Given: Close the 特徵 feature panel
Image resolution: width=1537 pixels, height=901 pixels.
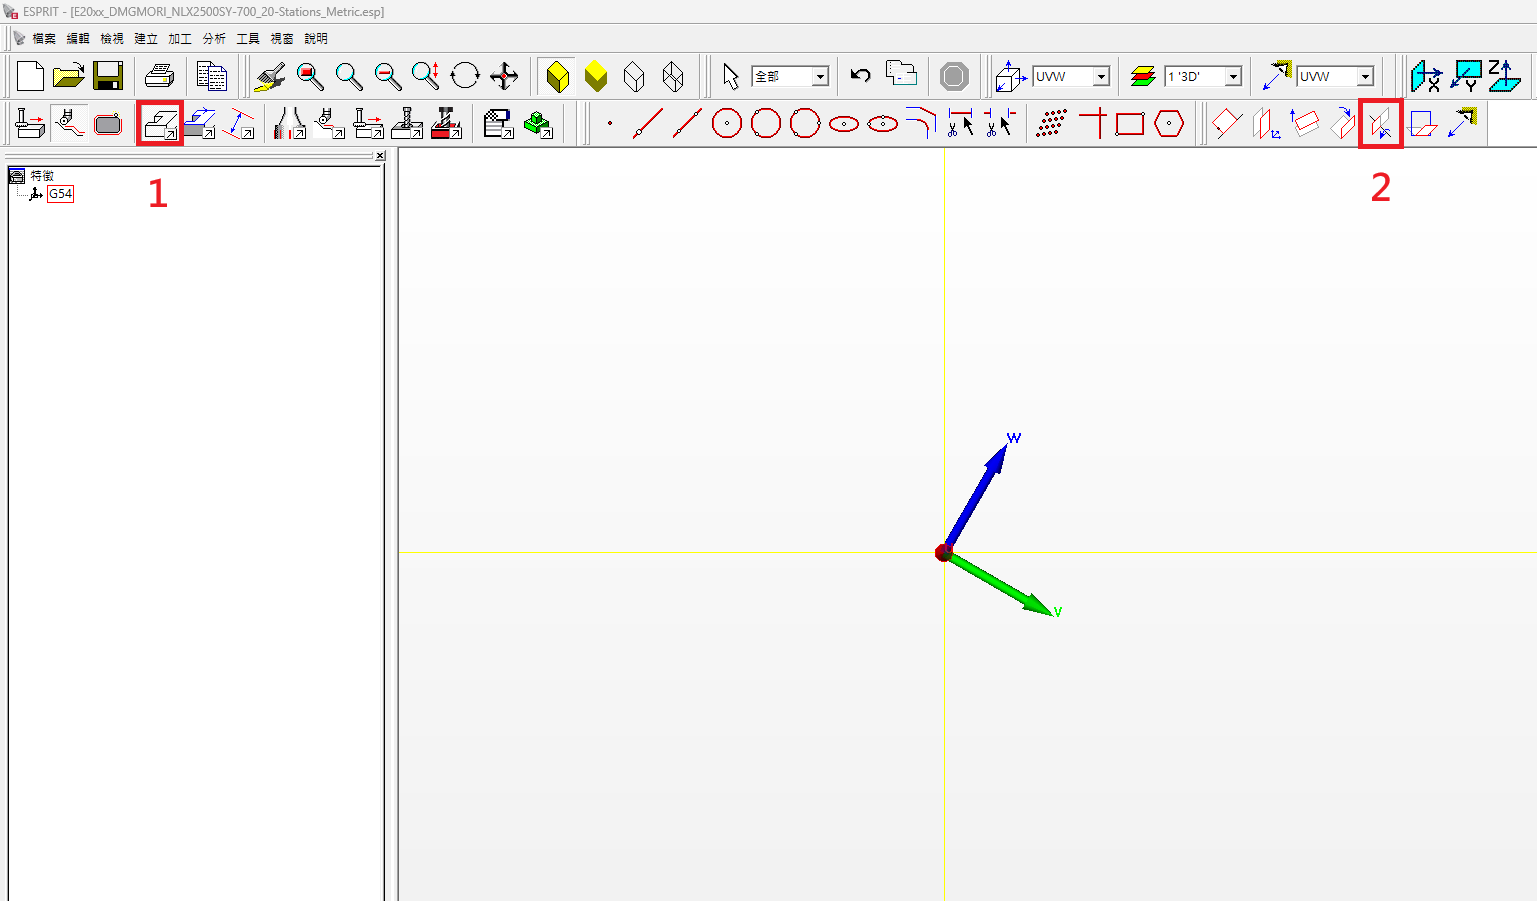Looking at the screenshot, I should point(380,156).
